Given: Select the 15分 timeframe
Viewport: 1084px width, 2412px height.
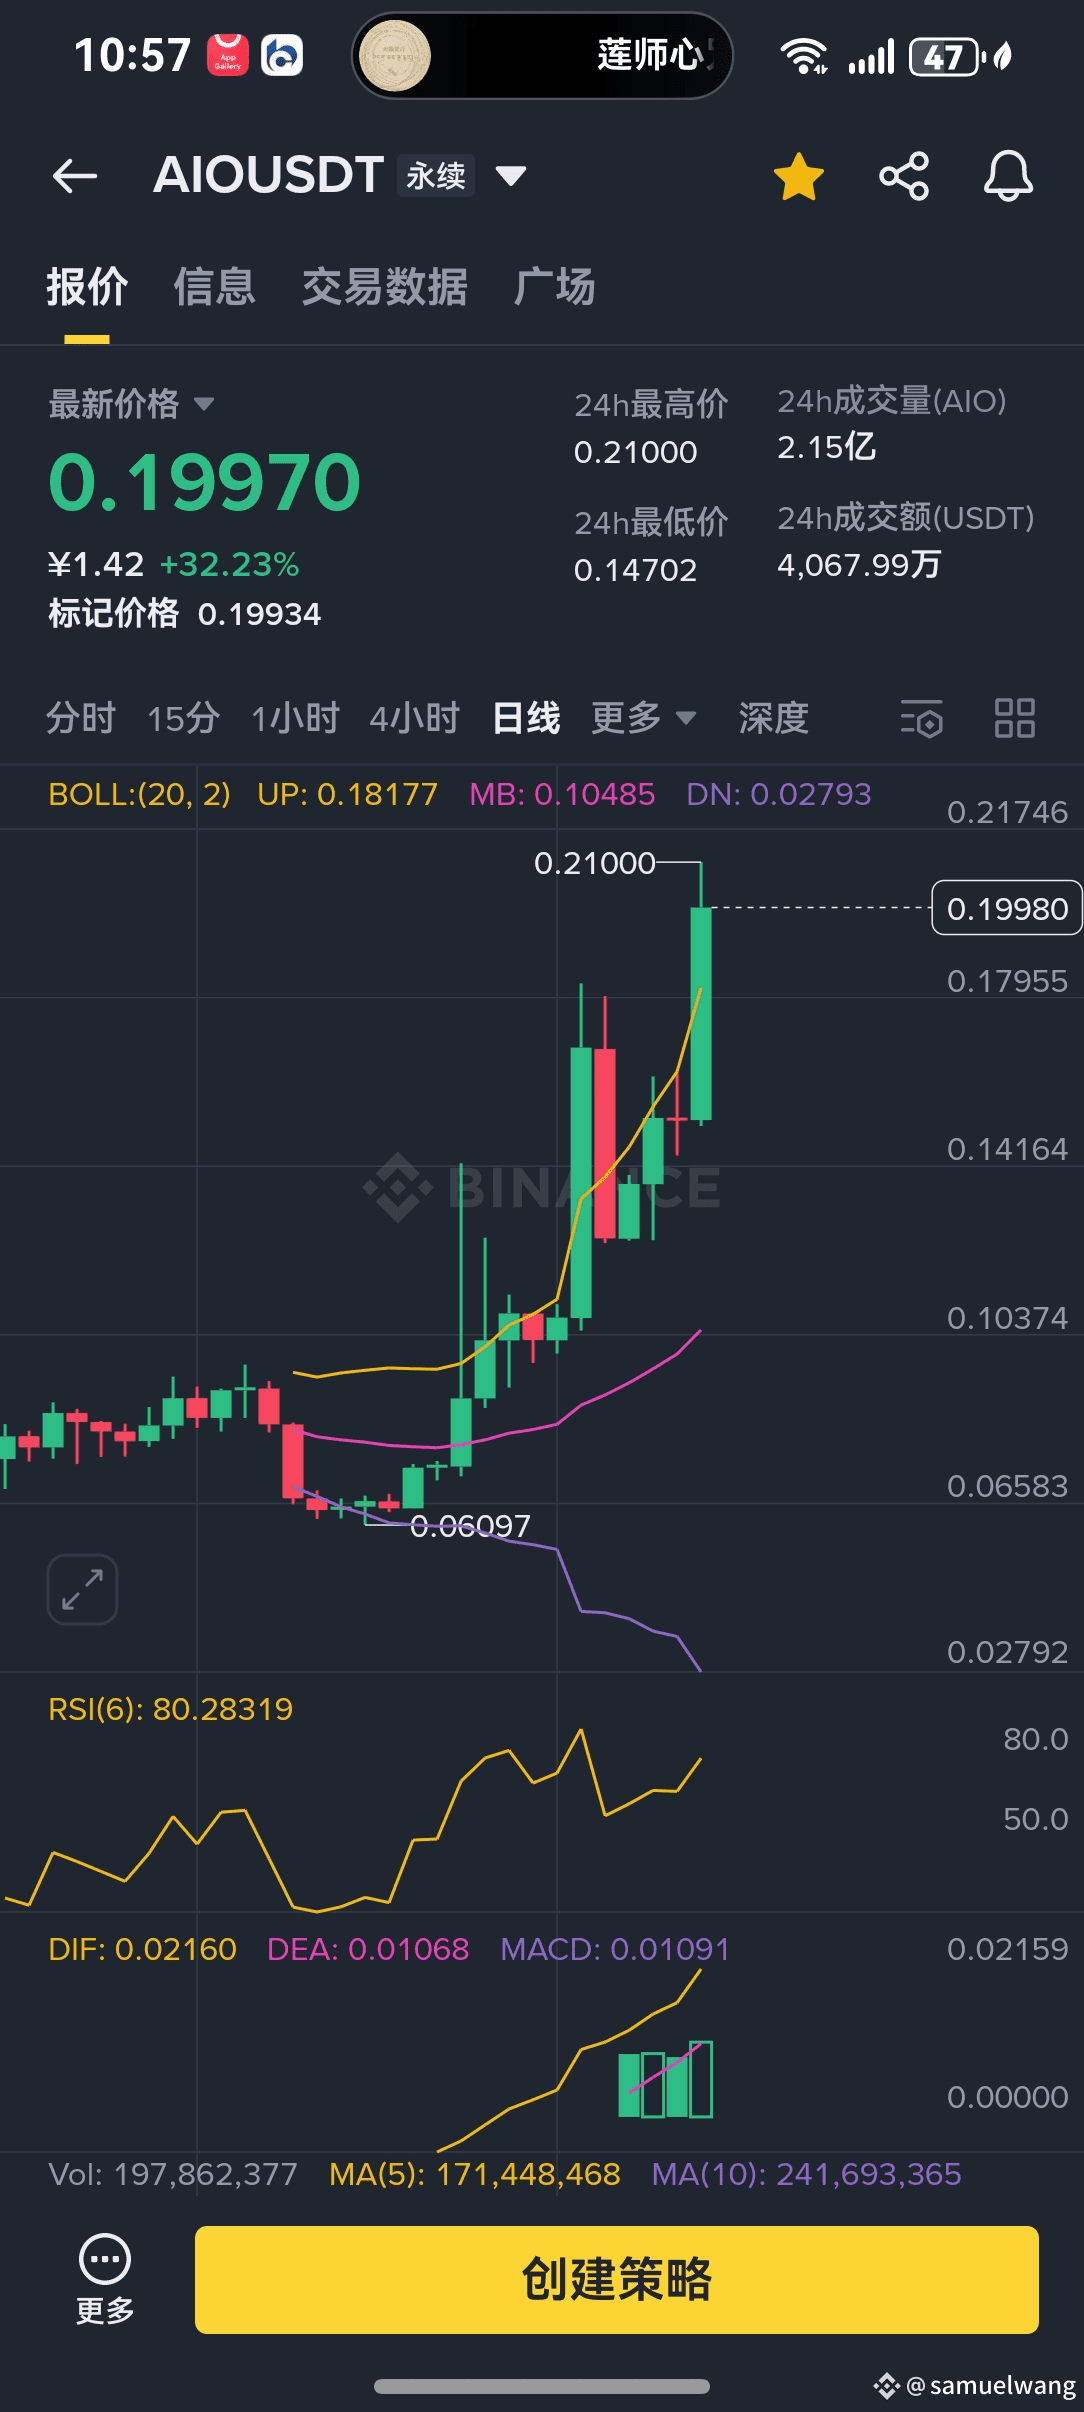Looking at the screenshot, I should tap(183, 718).
